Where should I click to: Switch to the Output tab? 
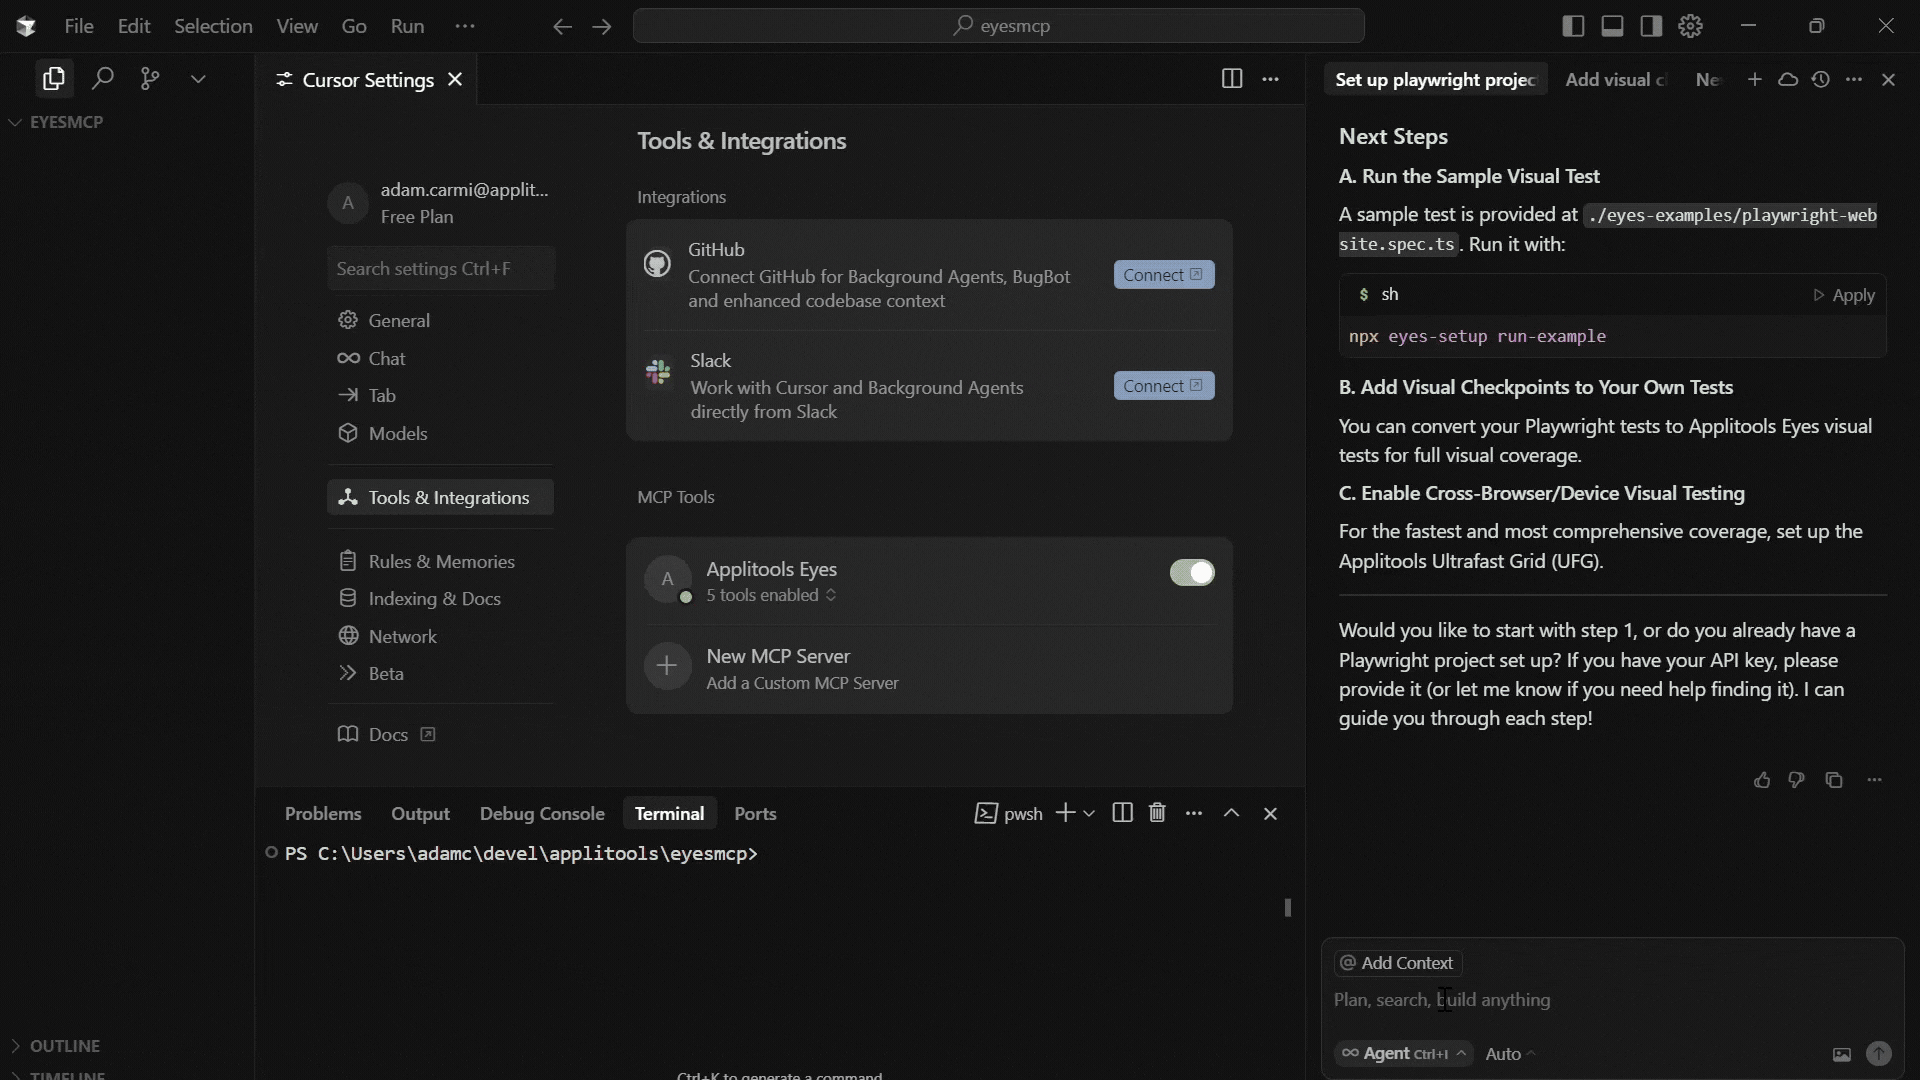420,814
